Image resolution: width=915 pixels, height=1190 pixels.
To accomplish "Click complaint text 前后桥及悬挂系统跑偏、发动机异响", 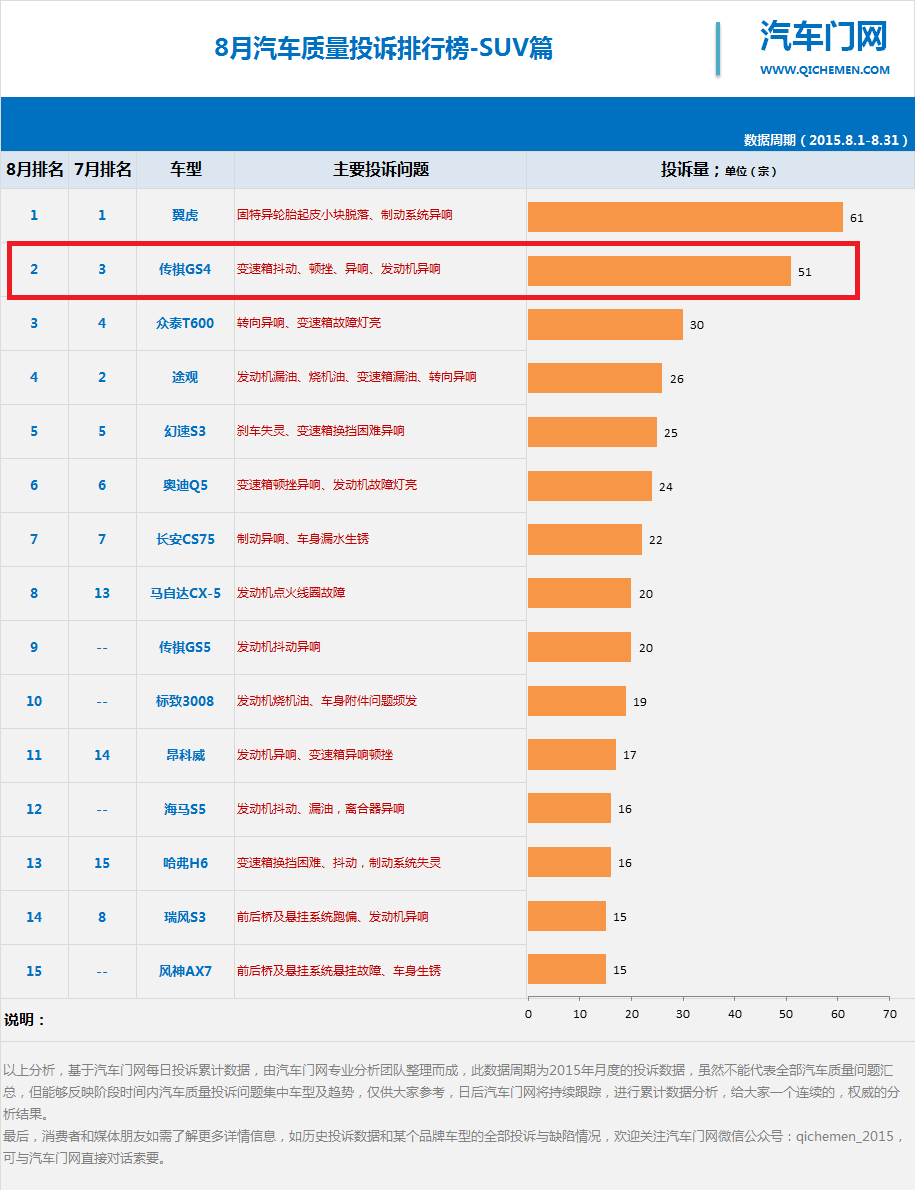I will click(x=332, y=917).
